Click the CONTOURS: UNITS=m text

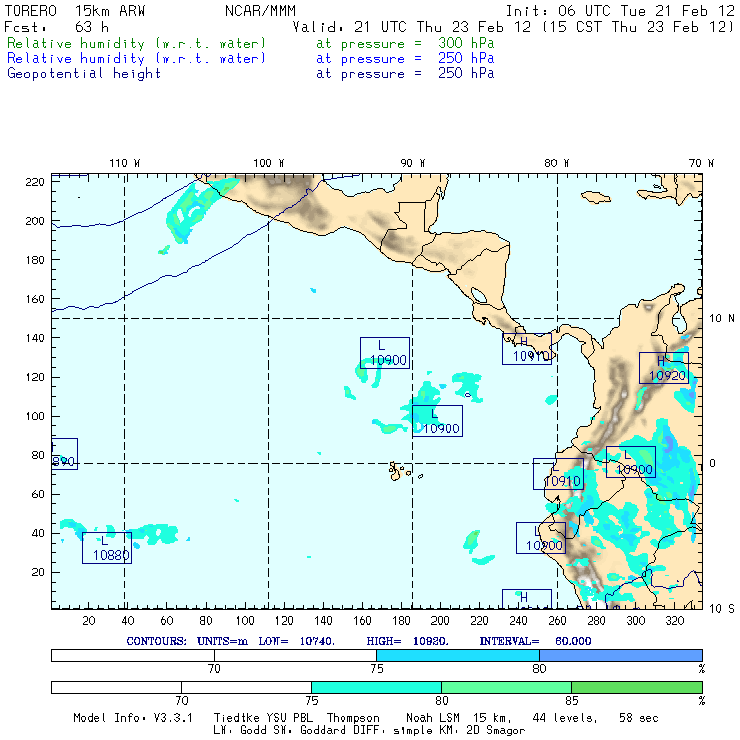click(x=187, y=641)
